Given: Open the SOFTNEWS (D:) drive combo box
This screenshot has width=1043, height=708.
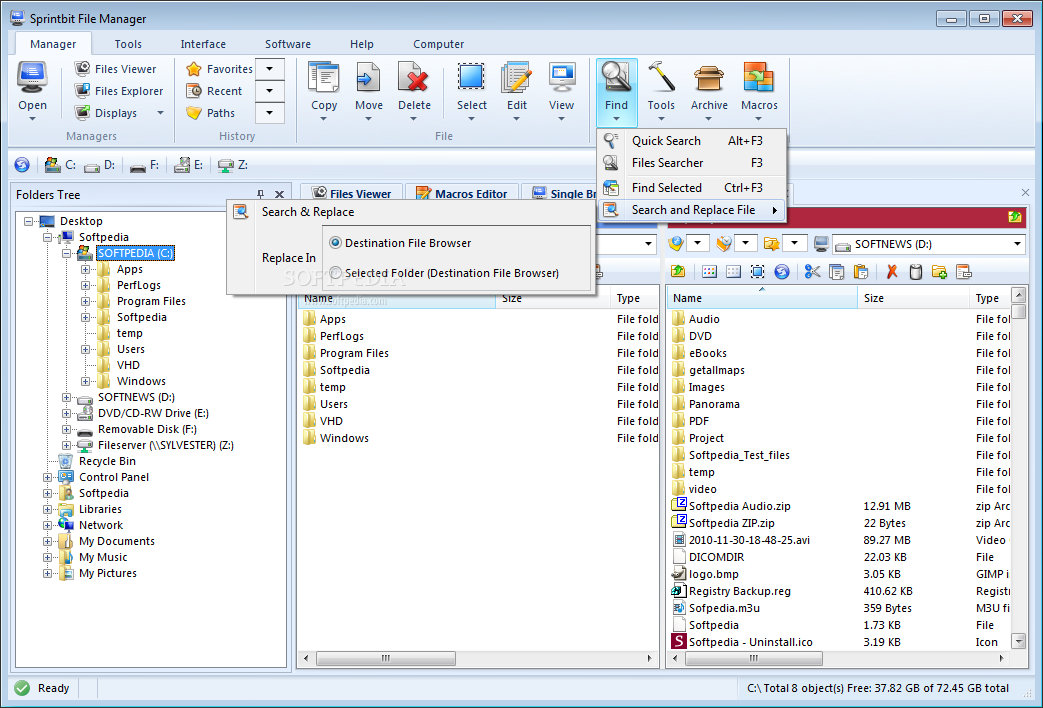Looking at the screenshot, I should tap(929, 244).
